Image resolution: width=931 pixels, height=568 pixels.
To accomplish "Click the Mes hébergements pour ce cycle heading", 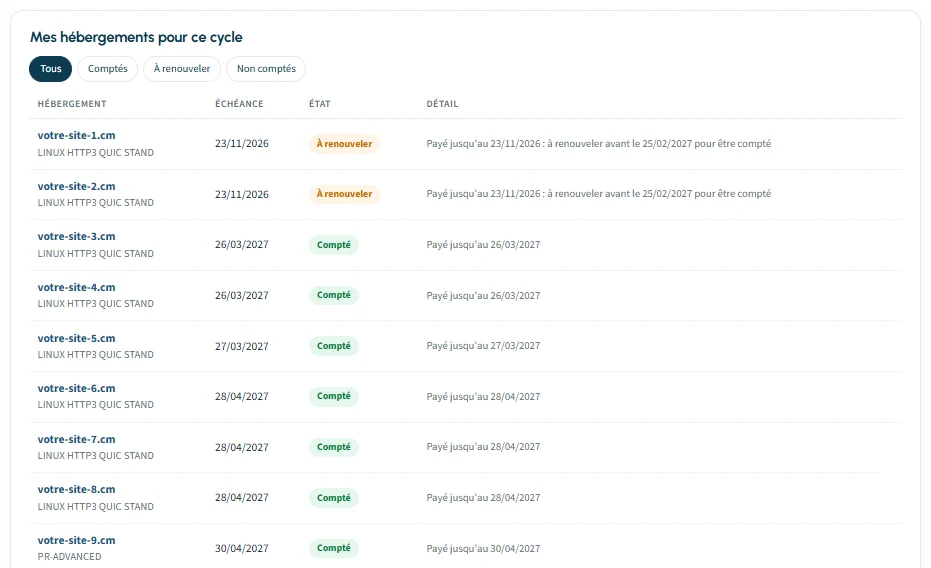I will (137, 37).
